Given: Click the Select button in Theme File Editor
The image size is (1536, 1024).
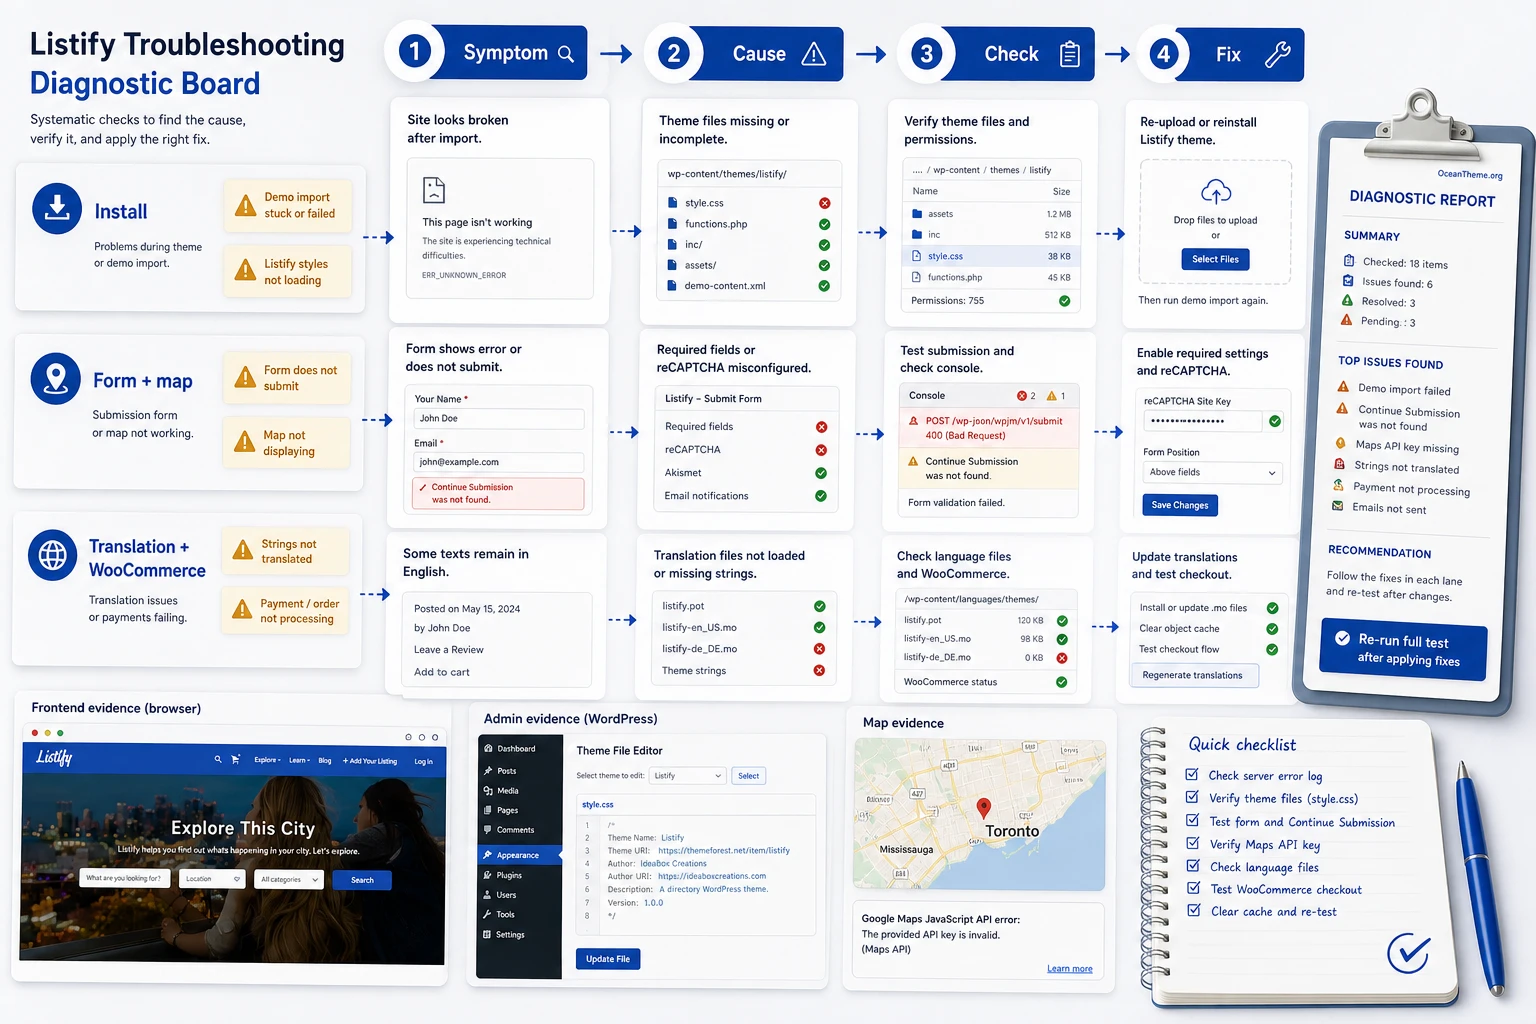Looking at the screenshot, I should point(749,776).
